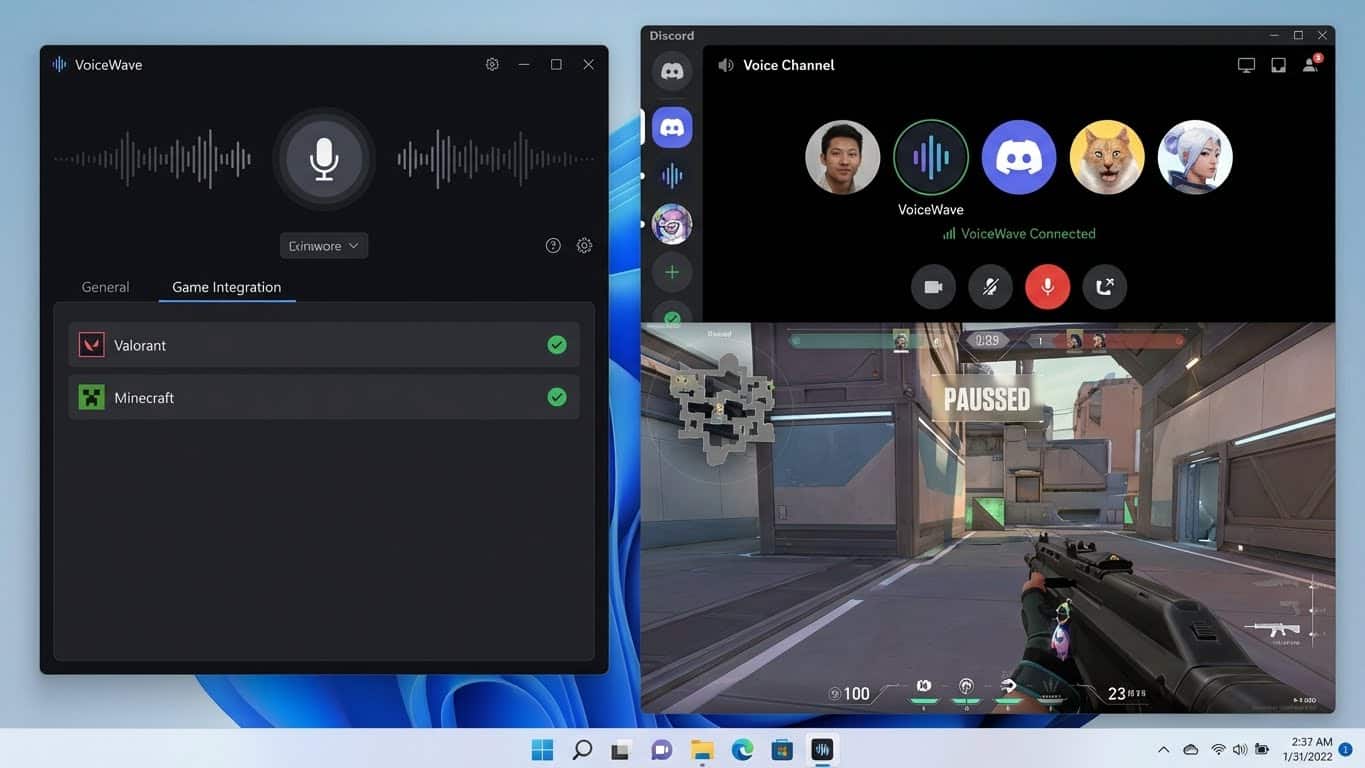Click the battery tray icon
The image size is (1365, 768).
[1263, 749]
